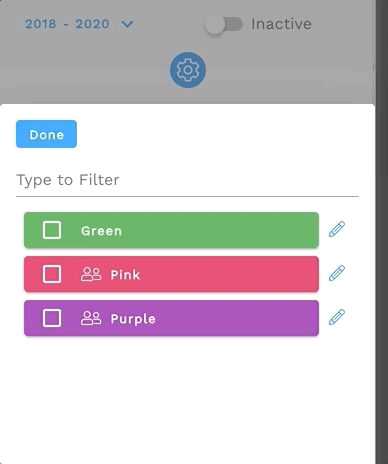Select the Green tag bar
Image resolution: width=388 pixels, height=464 pixels.
click(171, 230)
